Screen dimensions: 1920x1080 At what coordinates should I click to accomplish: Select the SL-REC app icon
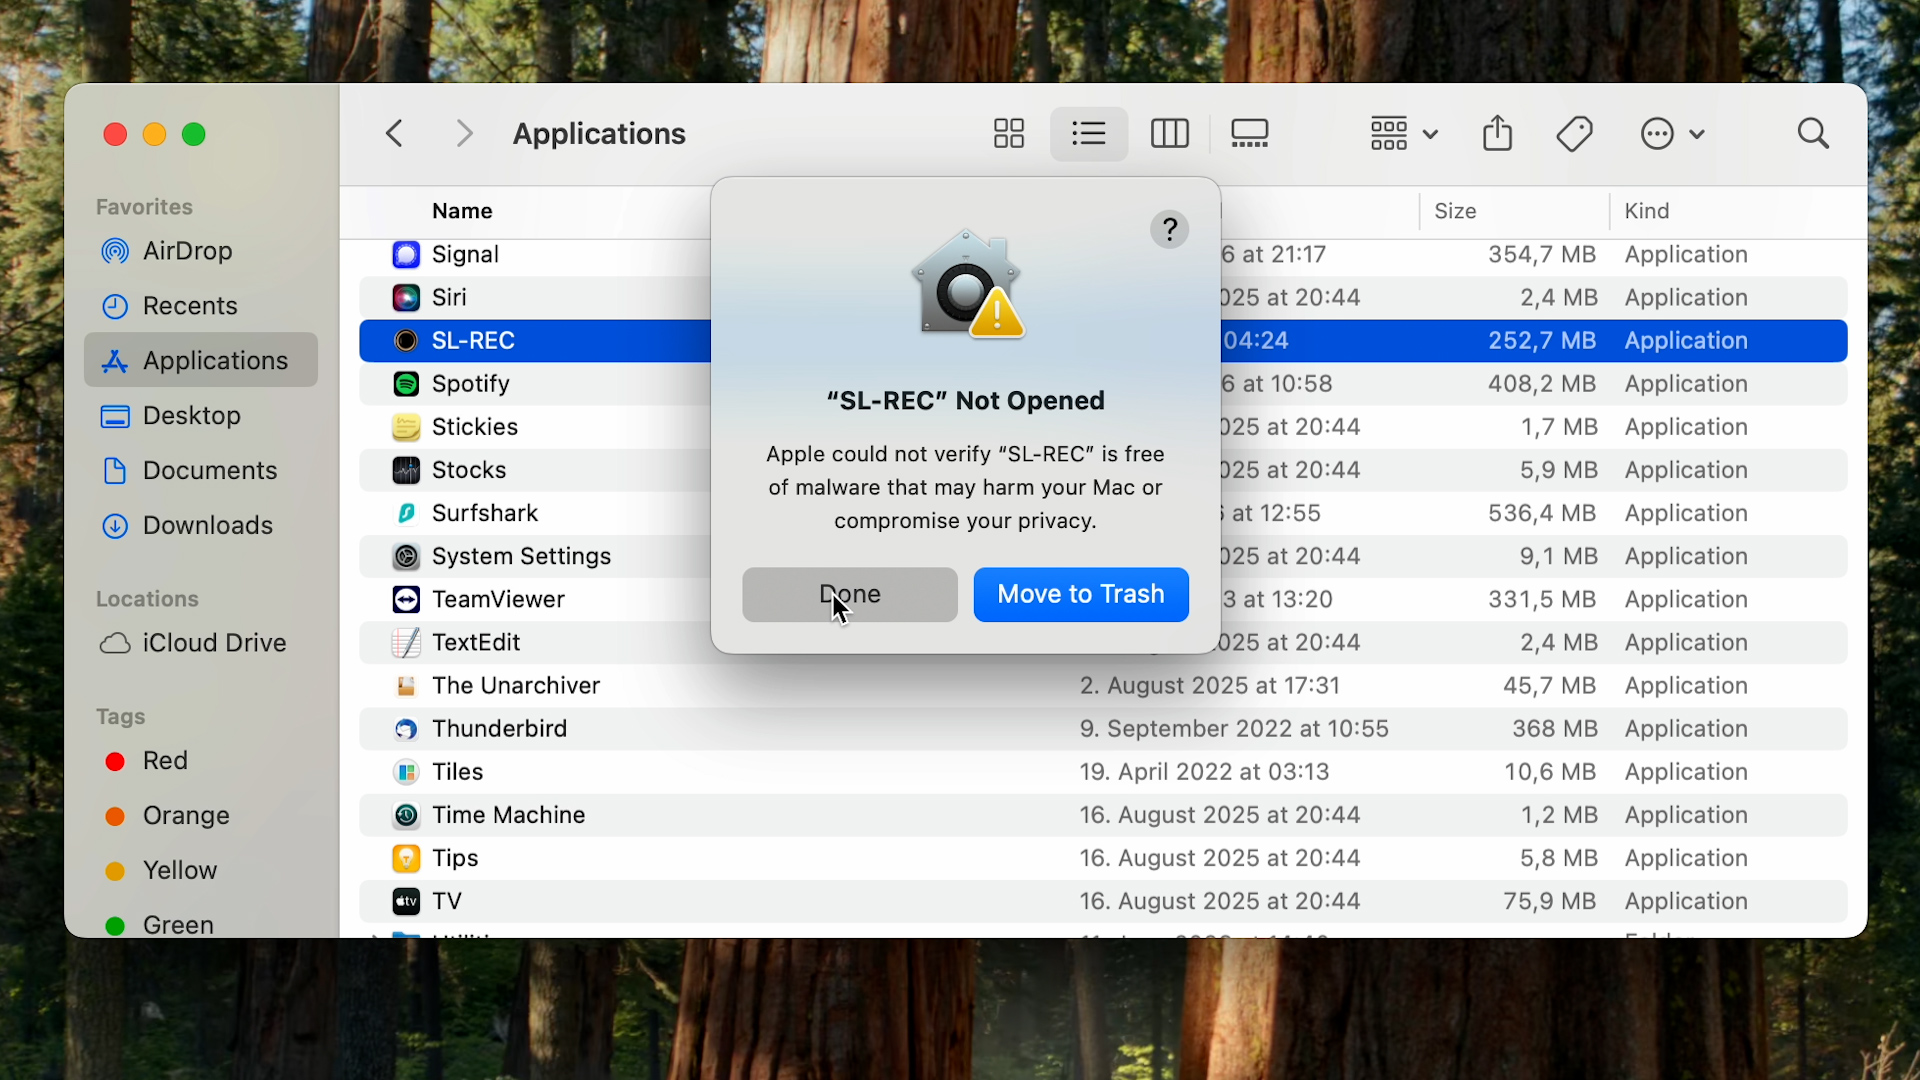[x=405, y=341]
